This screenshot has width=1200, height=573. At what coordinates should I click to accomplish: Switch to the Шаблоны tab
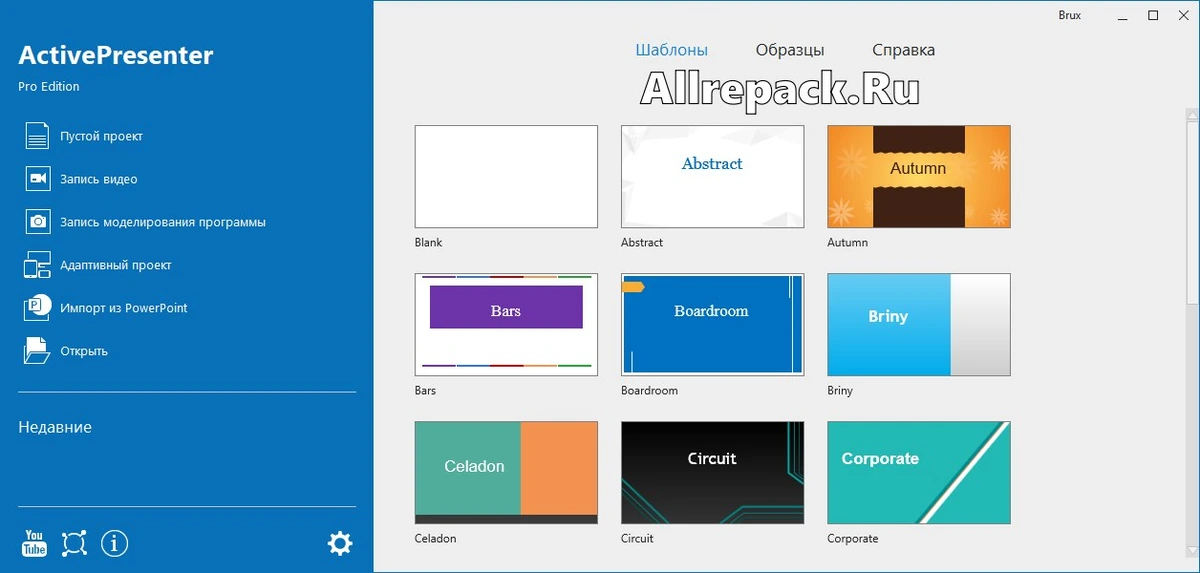[x=672, y=50]
